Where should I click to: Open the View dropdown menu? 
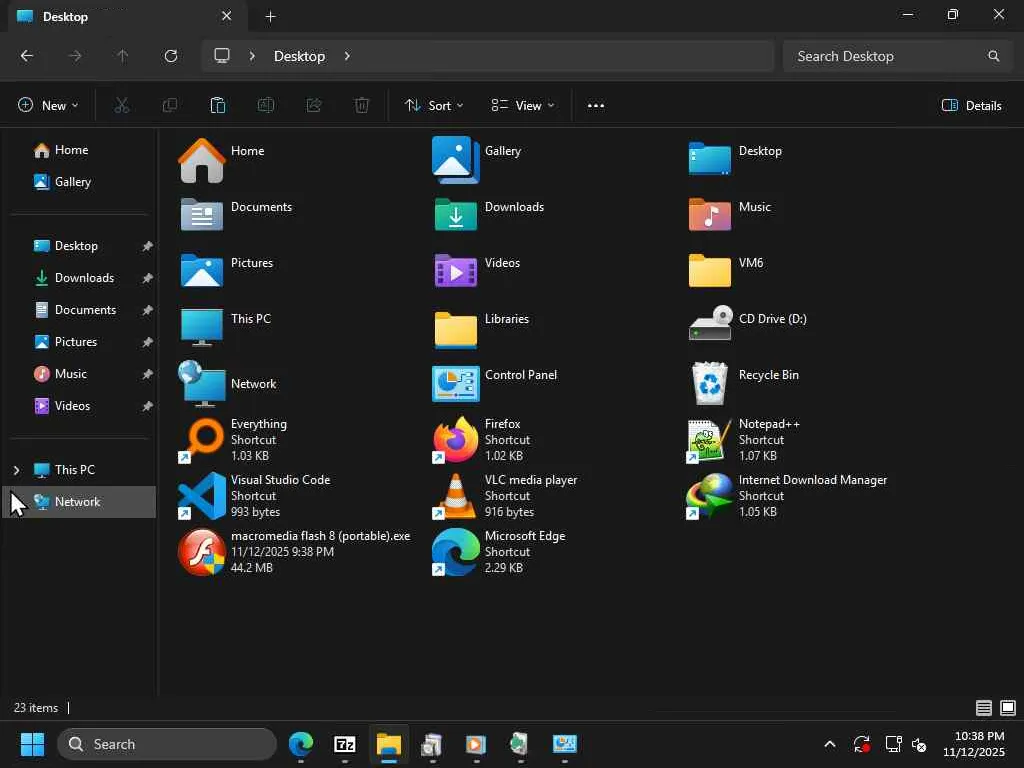(x=522, y=105)
